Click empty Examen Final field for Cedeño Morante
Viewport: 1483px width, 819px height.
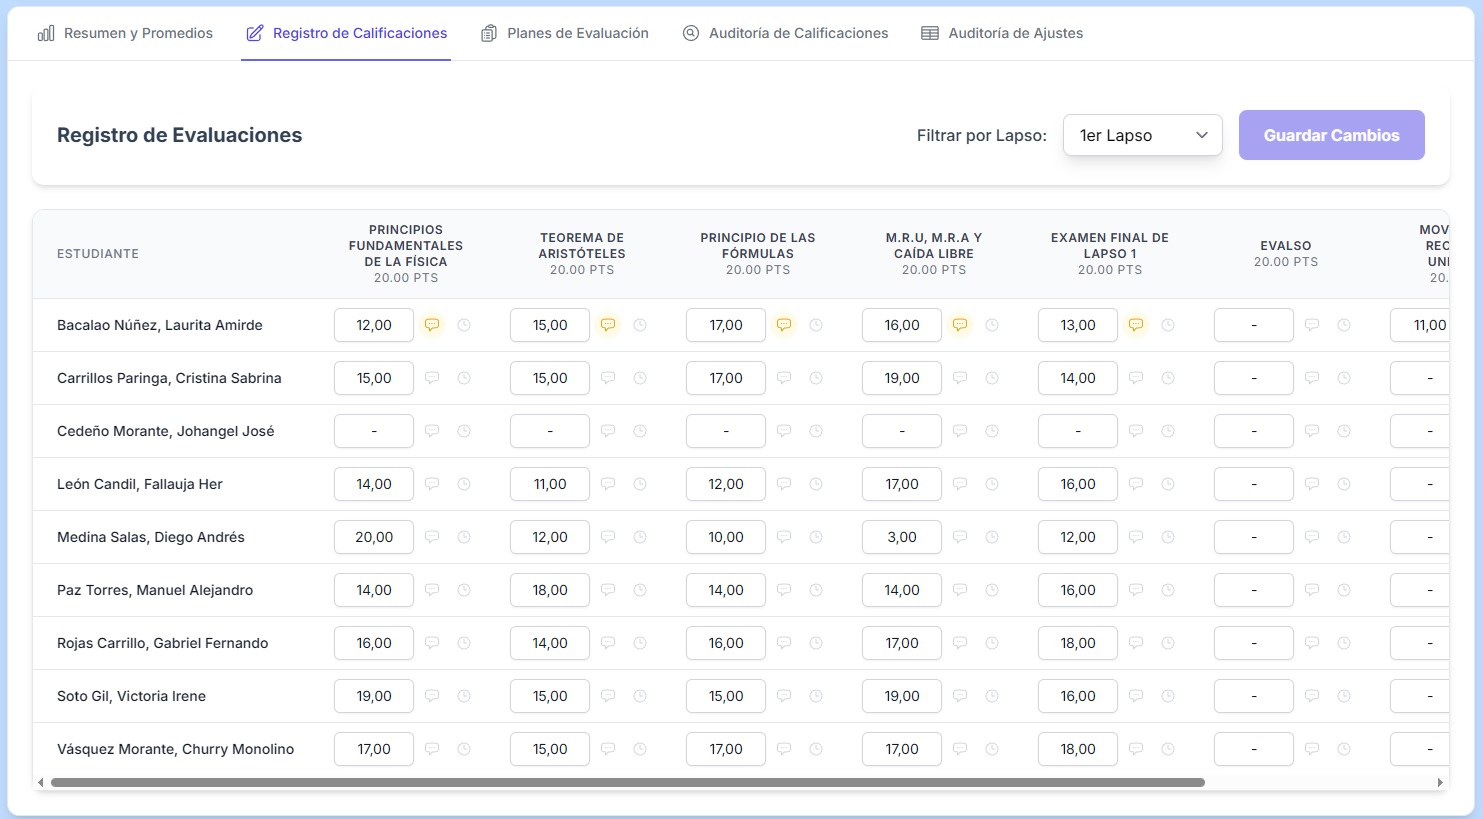point(1078,431)
